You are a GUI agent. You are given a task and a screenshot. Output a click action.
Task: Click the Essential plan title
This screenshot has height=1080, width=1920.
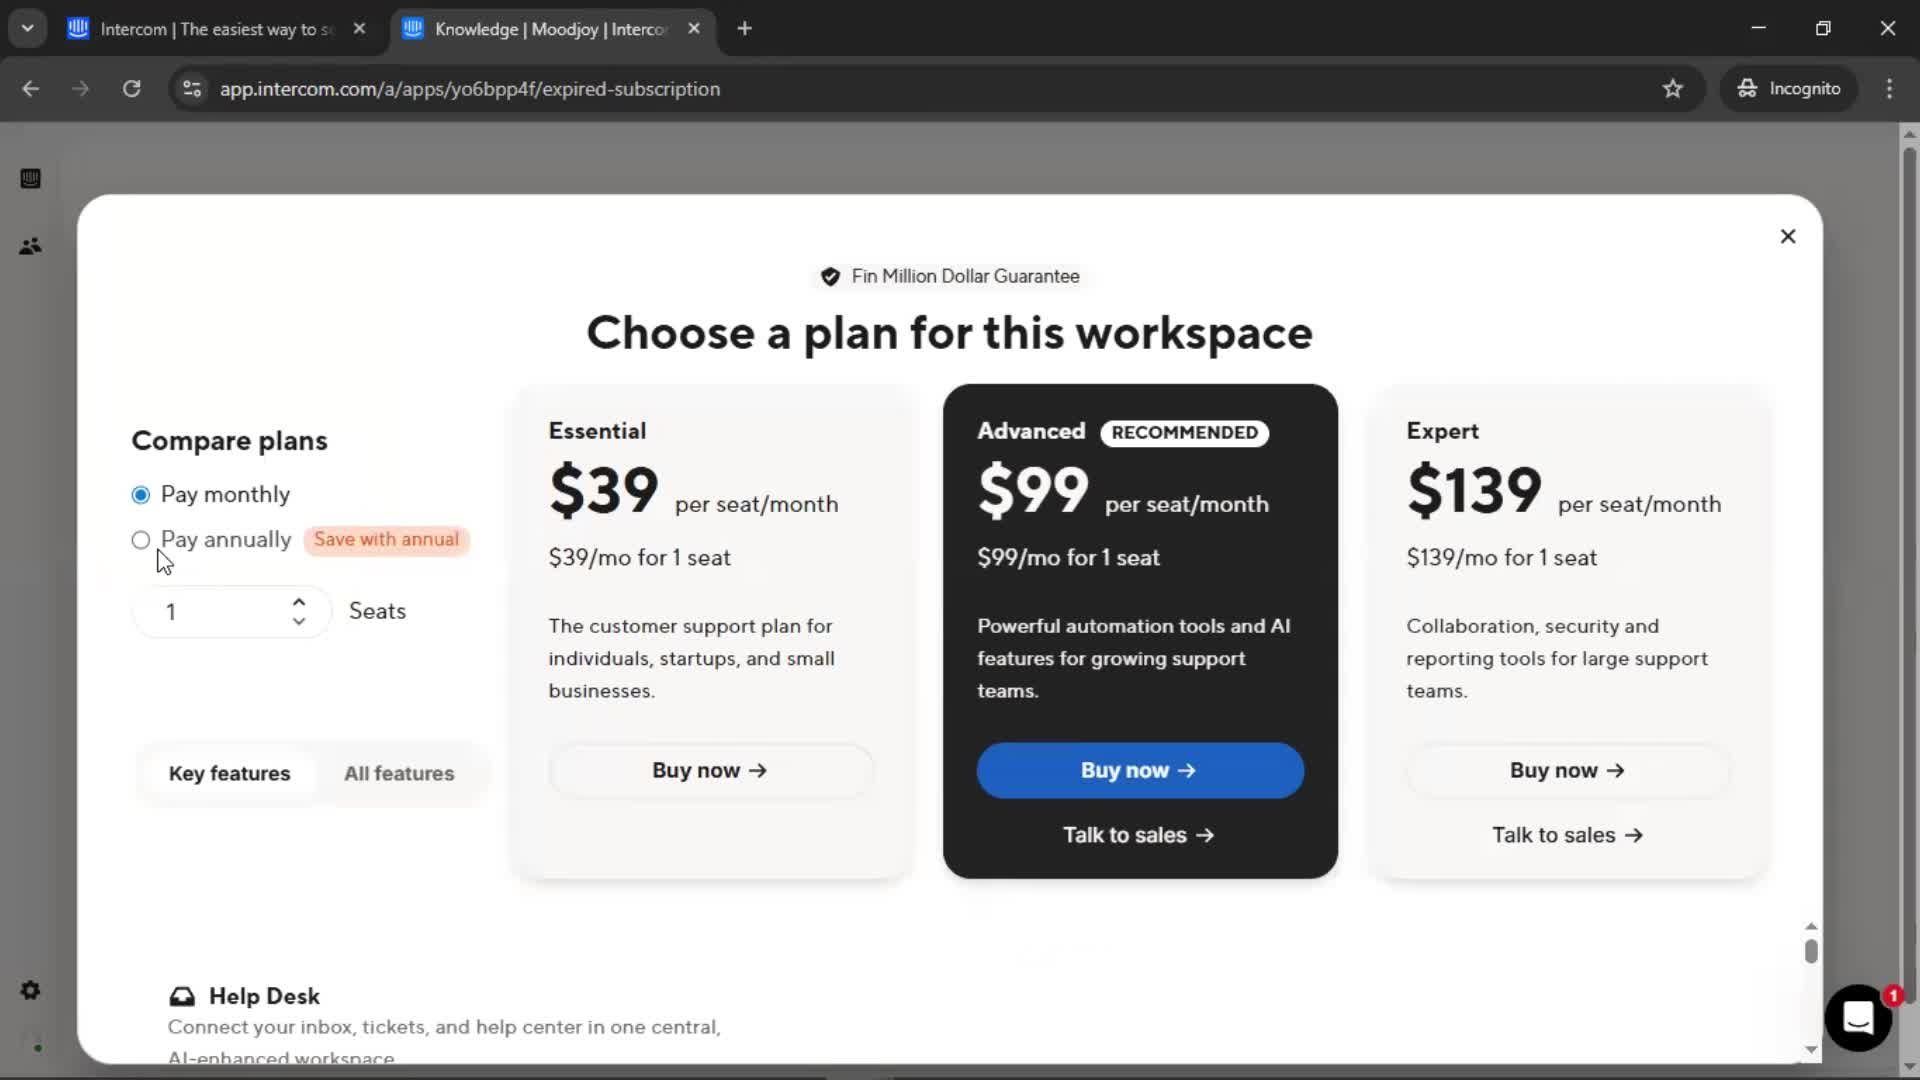(597, 431)
